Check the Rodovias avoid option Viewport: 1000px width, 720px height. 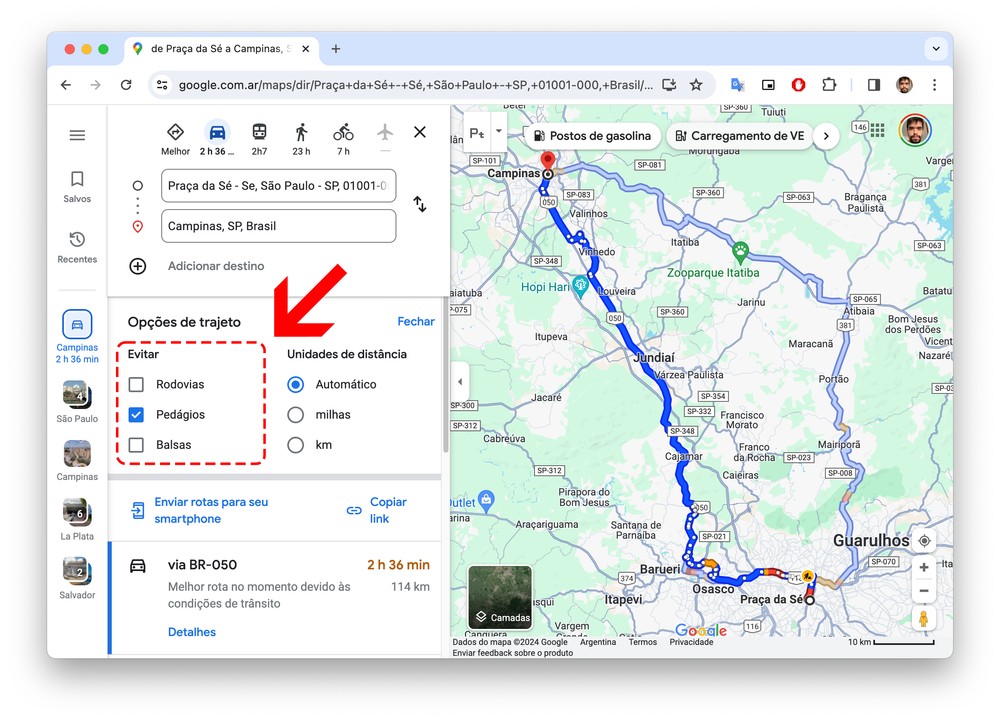point(136,385)
